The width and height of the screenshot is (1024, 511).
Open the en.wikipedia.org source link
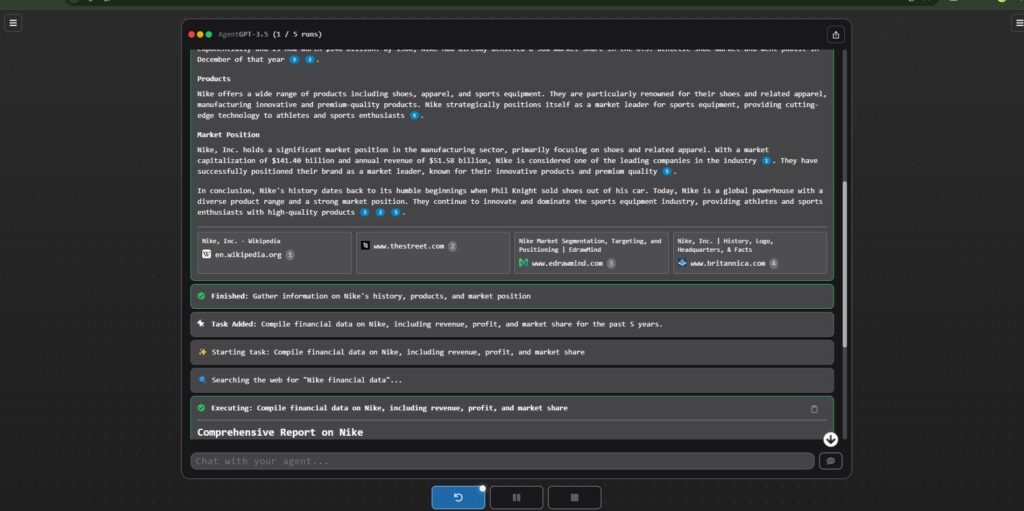point(248,255)
